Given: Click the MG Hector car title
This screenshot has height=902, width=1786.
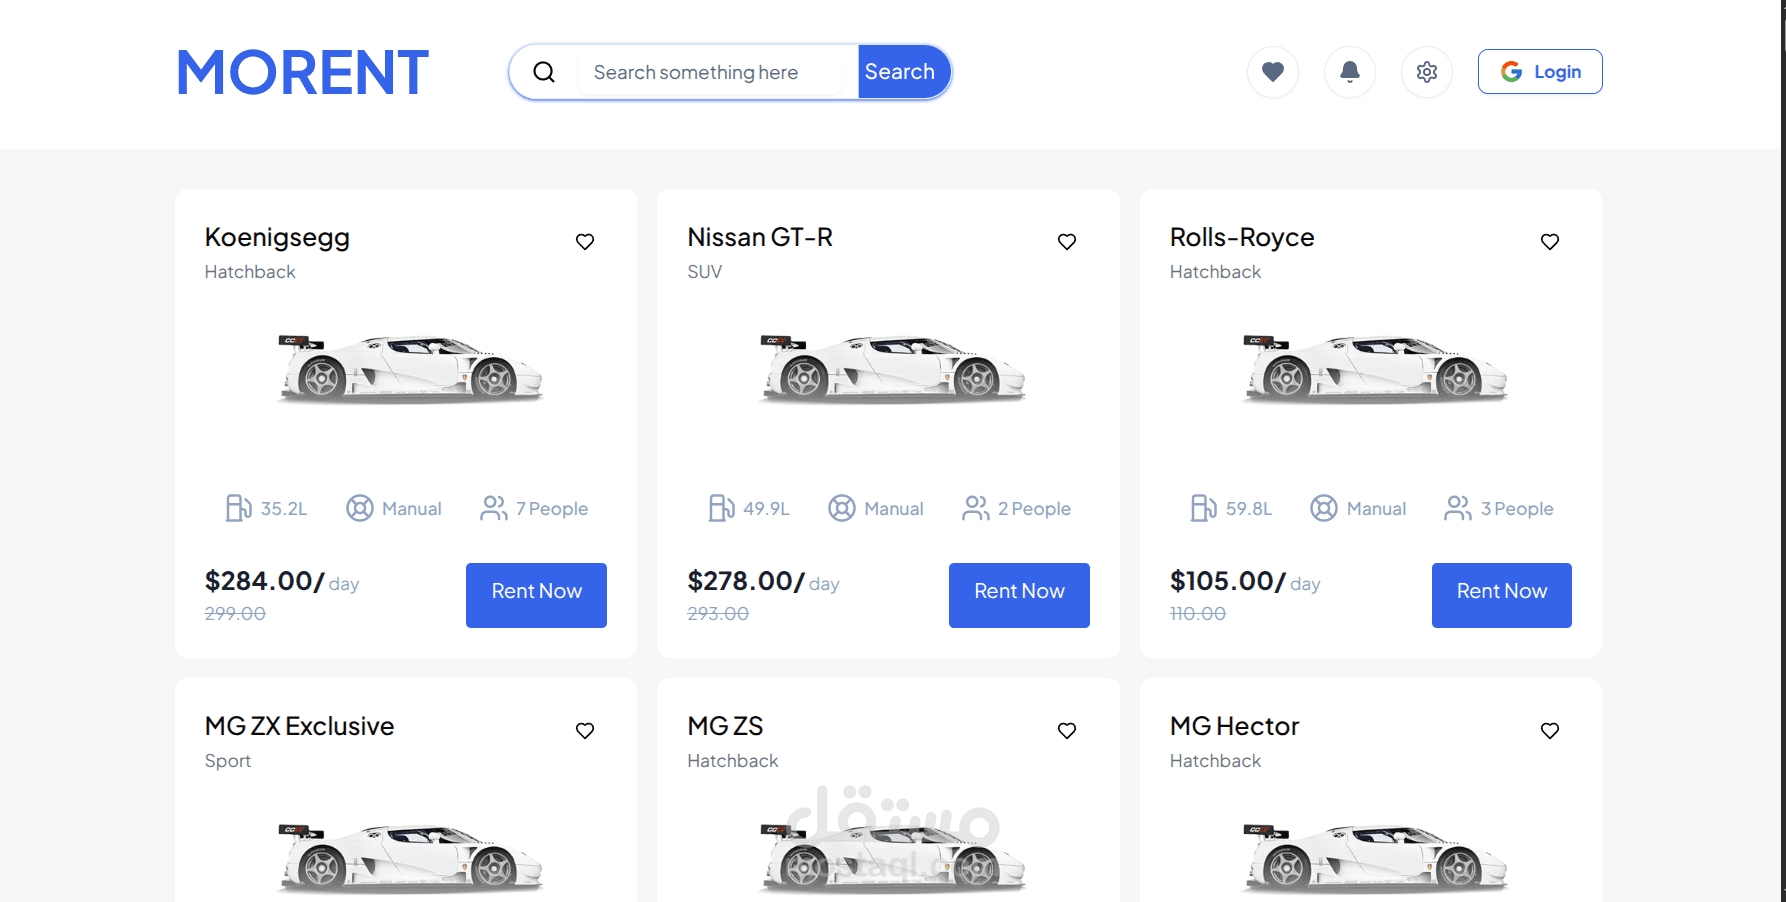Looking at the screenshot, I should click(x=1235, y=727).
